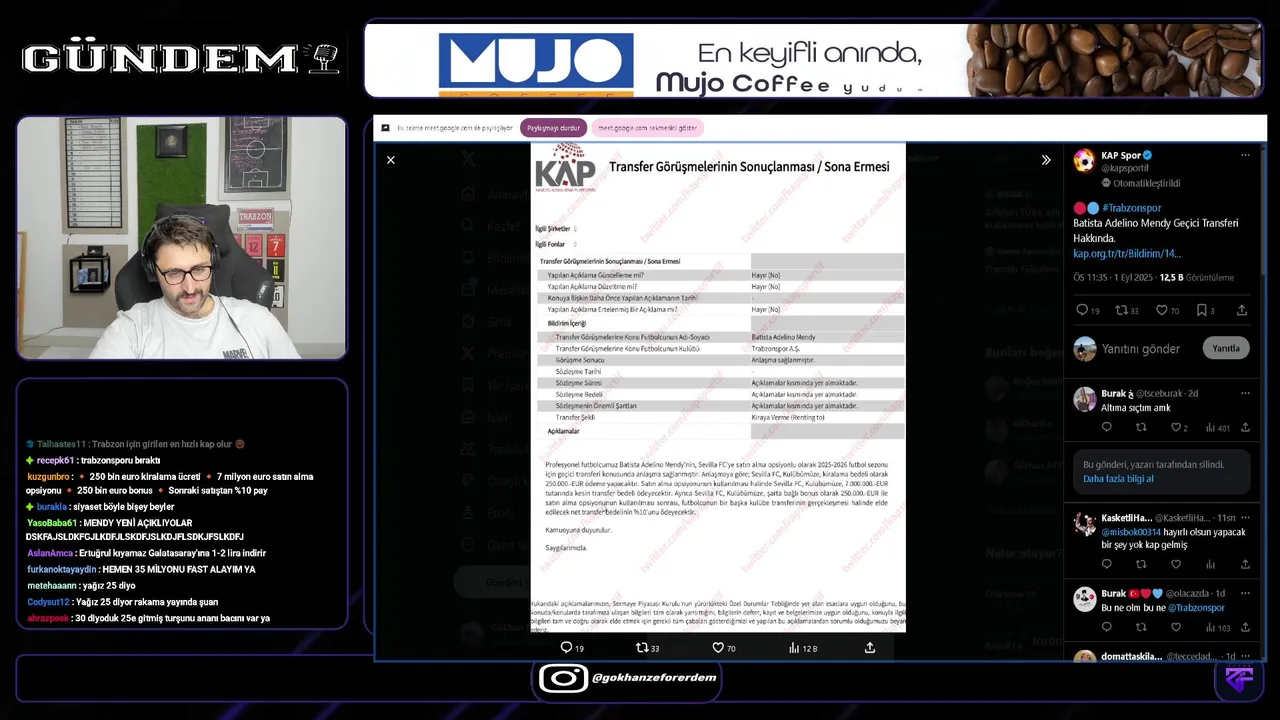Avatar of Burak @tsceburak

pos(1085,399)
